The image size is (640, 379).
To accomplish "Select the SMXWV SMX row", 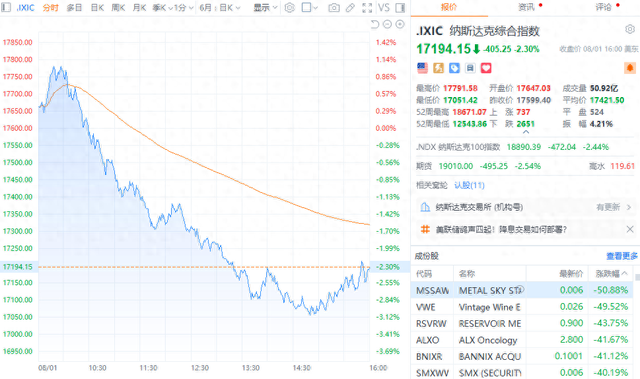I will point(522,372).
